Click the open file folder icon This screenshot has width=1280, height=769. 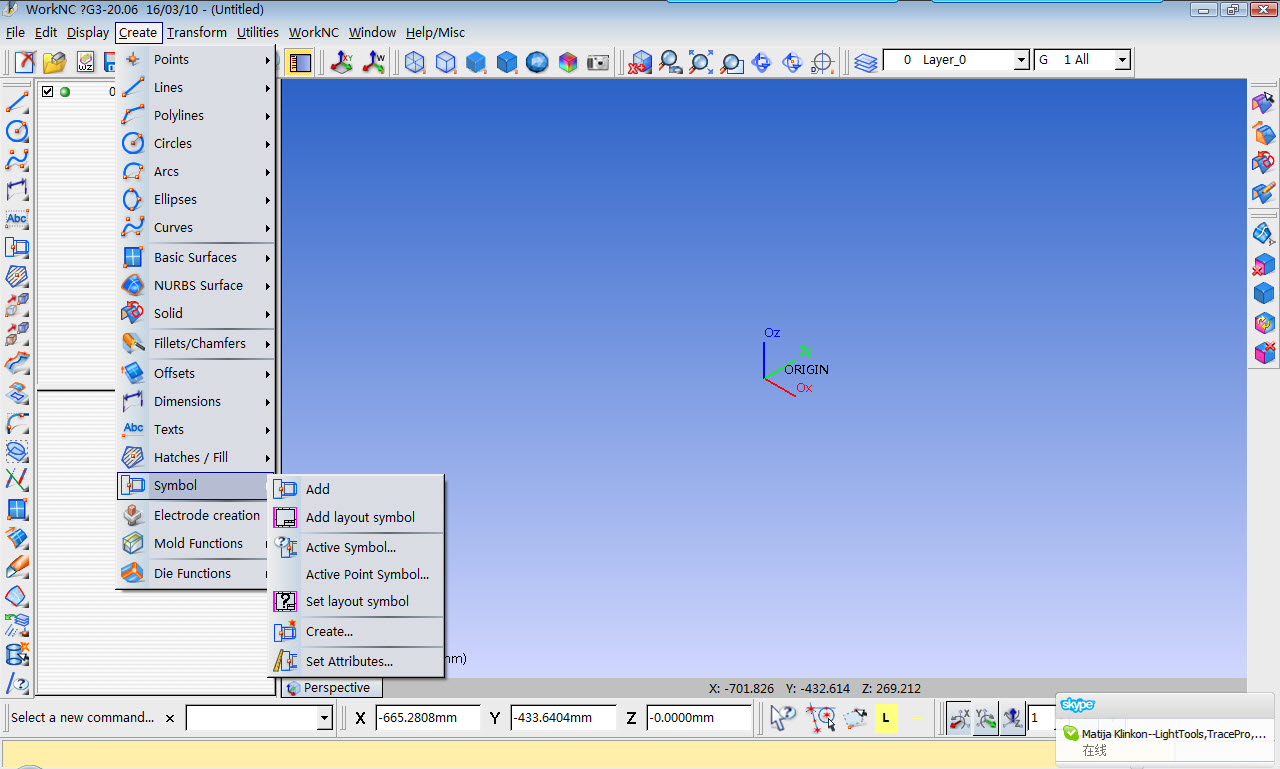[54, 62]
